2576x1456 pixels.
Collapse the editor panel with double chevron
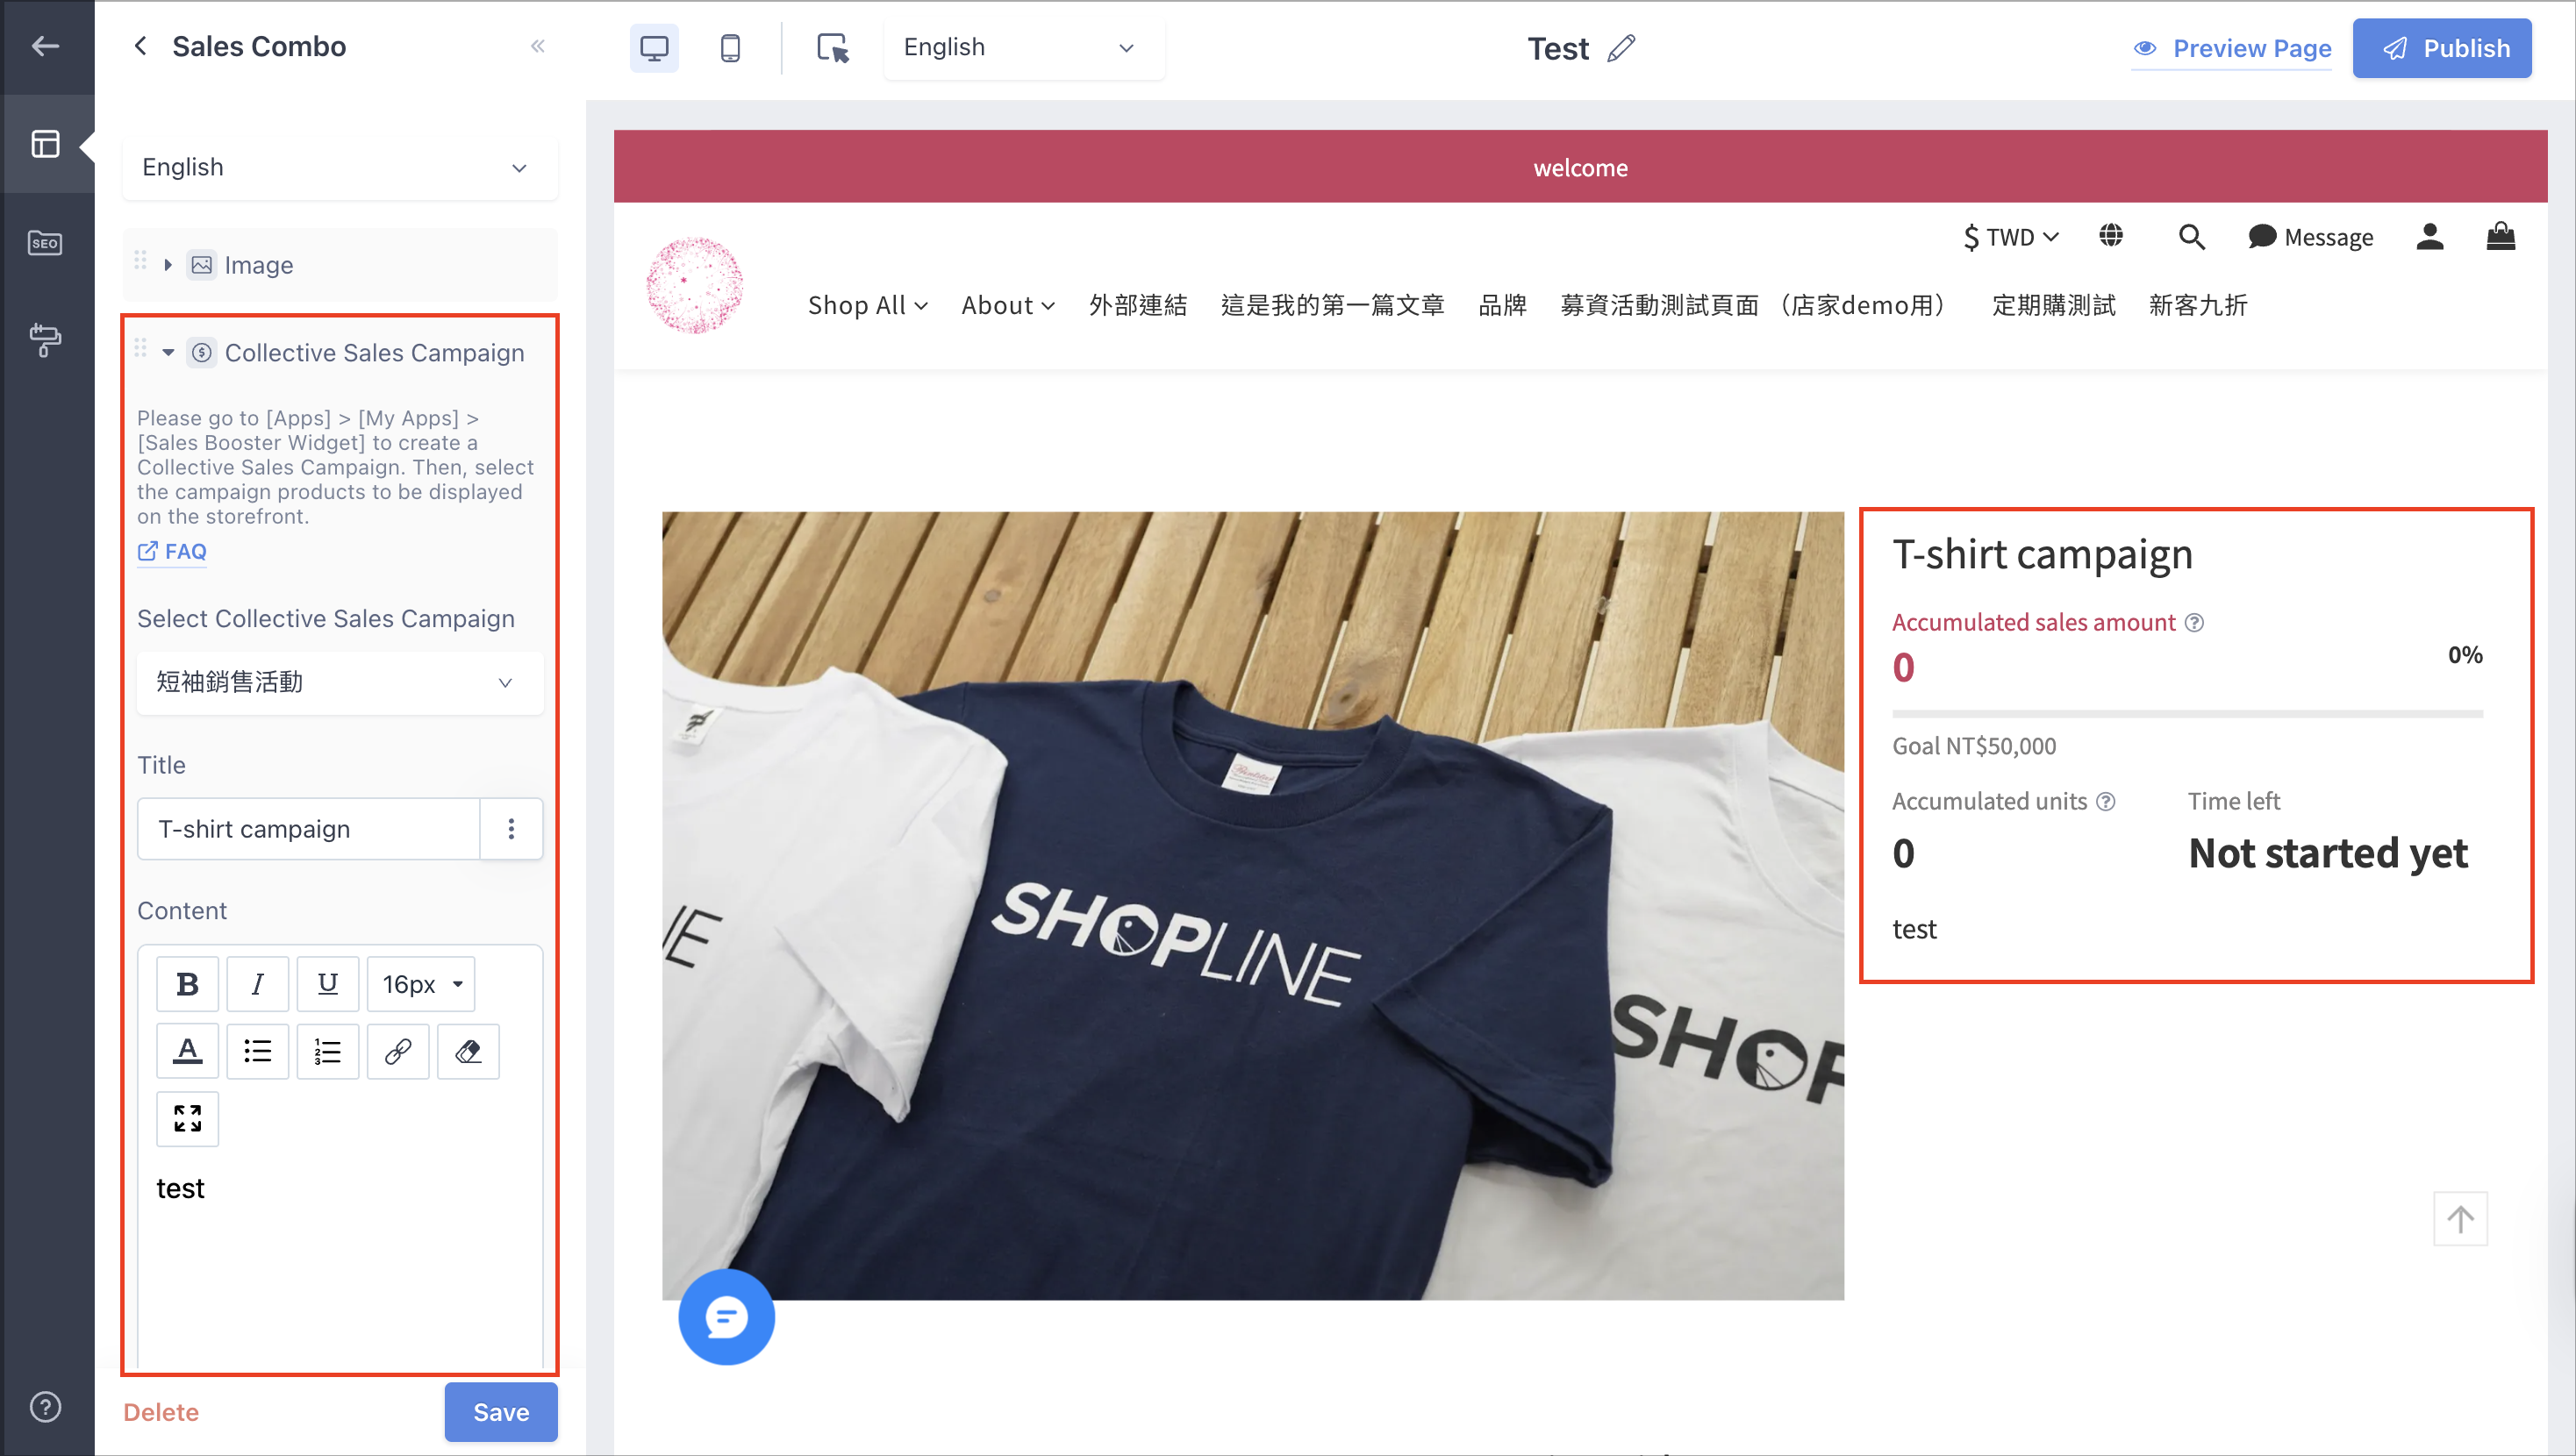click(x=538, y=46)
